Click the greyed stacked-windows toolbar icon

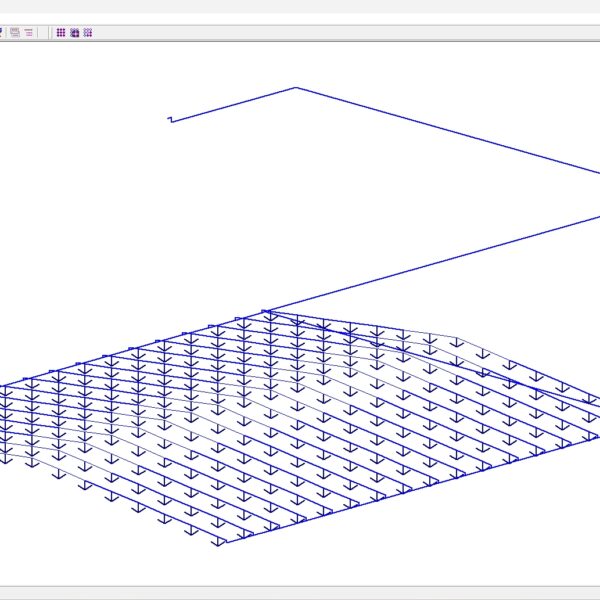(x=15, y=33)
